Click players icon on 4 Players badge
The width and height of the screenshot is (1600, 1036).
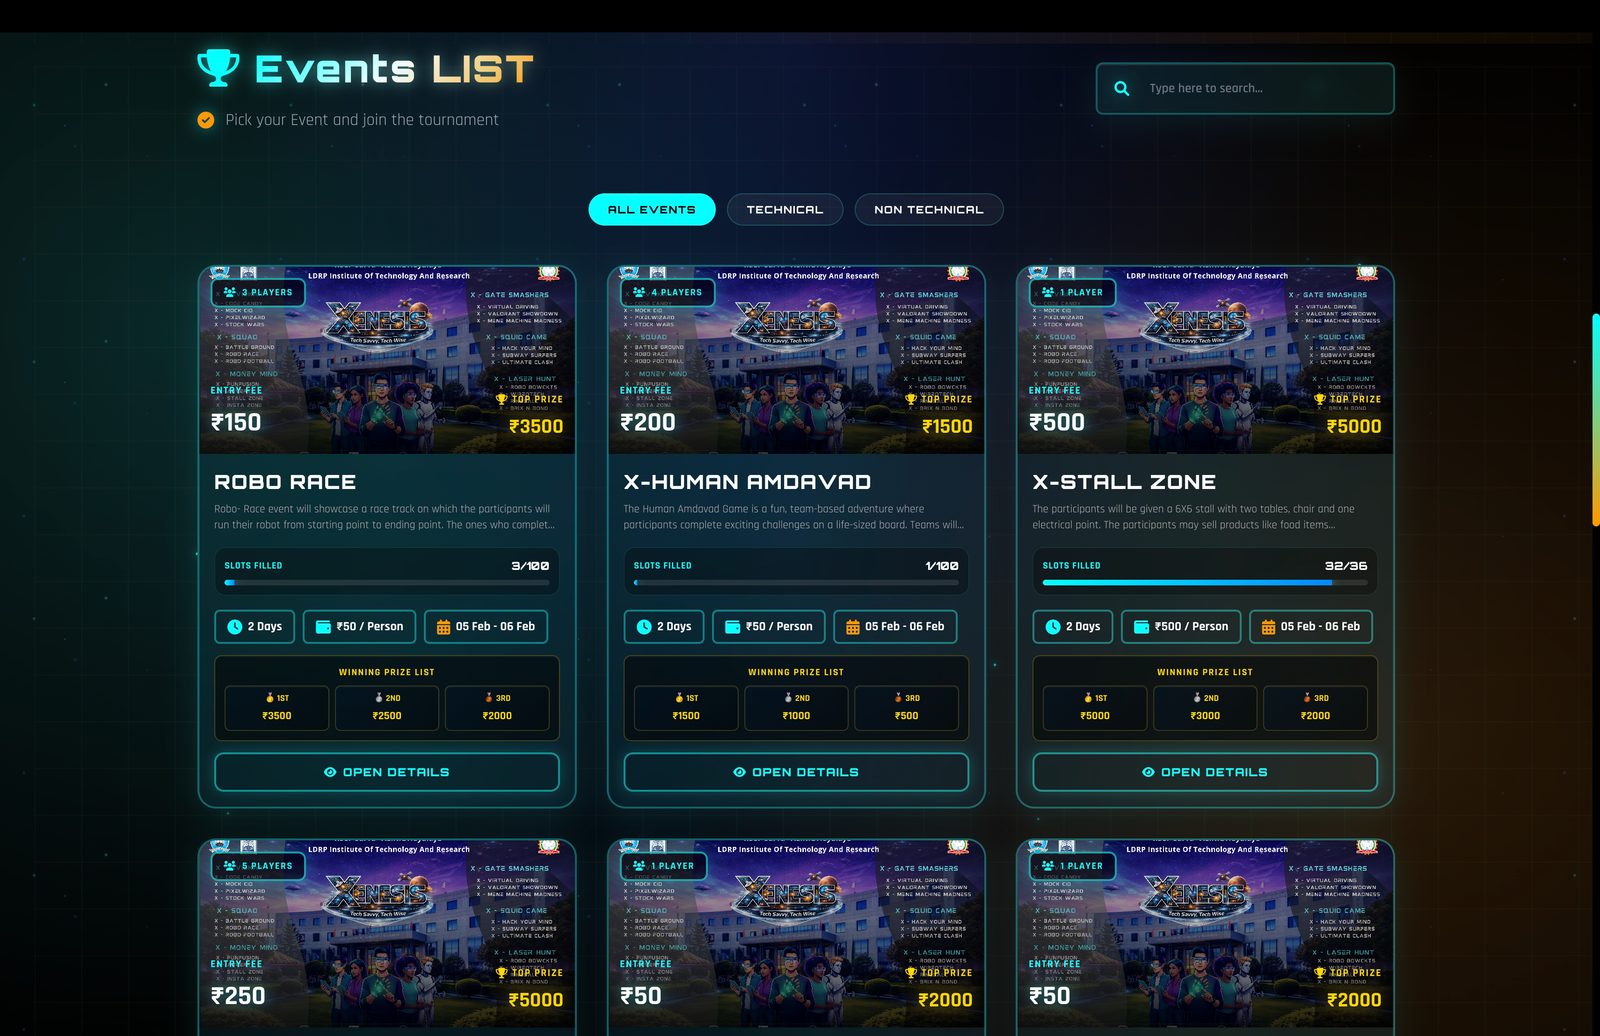[x=639, y=292]
